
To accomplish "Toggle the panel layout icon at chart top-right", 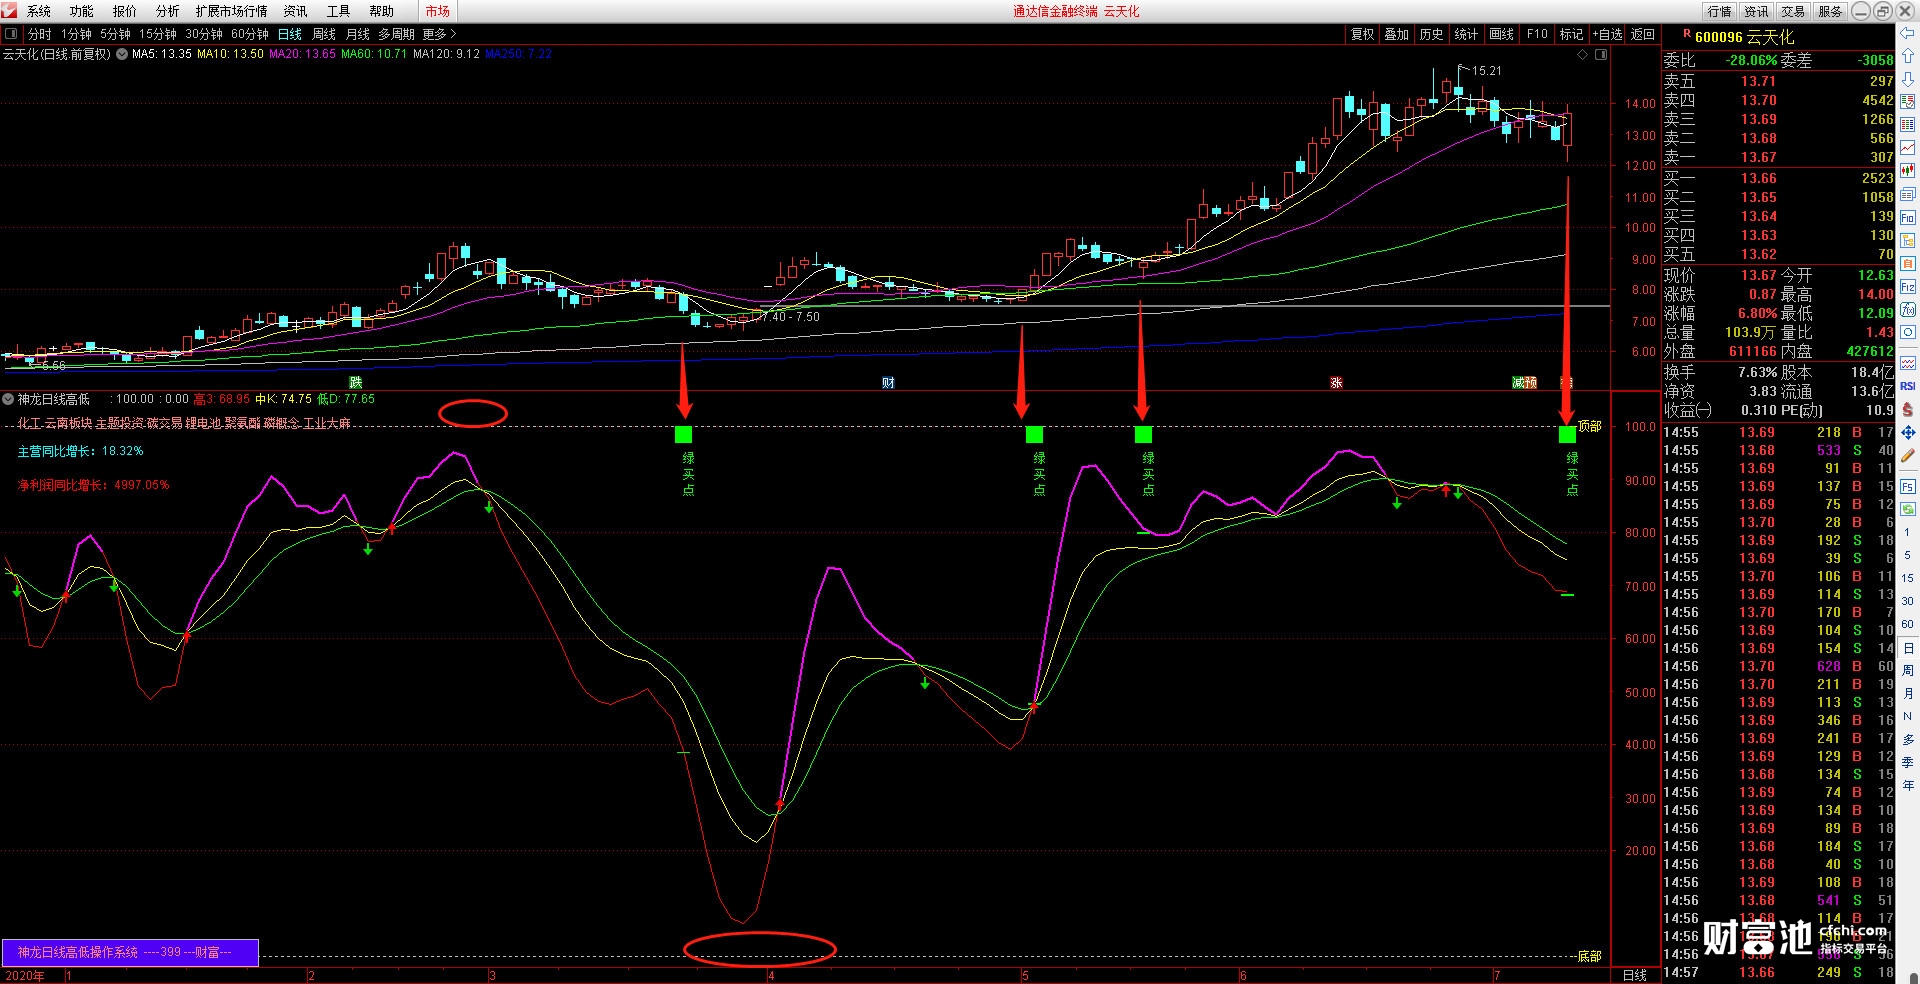I will coord(1601,55).
